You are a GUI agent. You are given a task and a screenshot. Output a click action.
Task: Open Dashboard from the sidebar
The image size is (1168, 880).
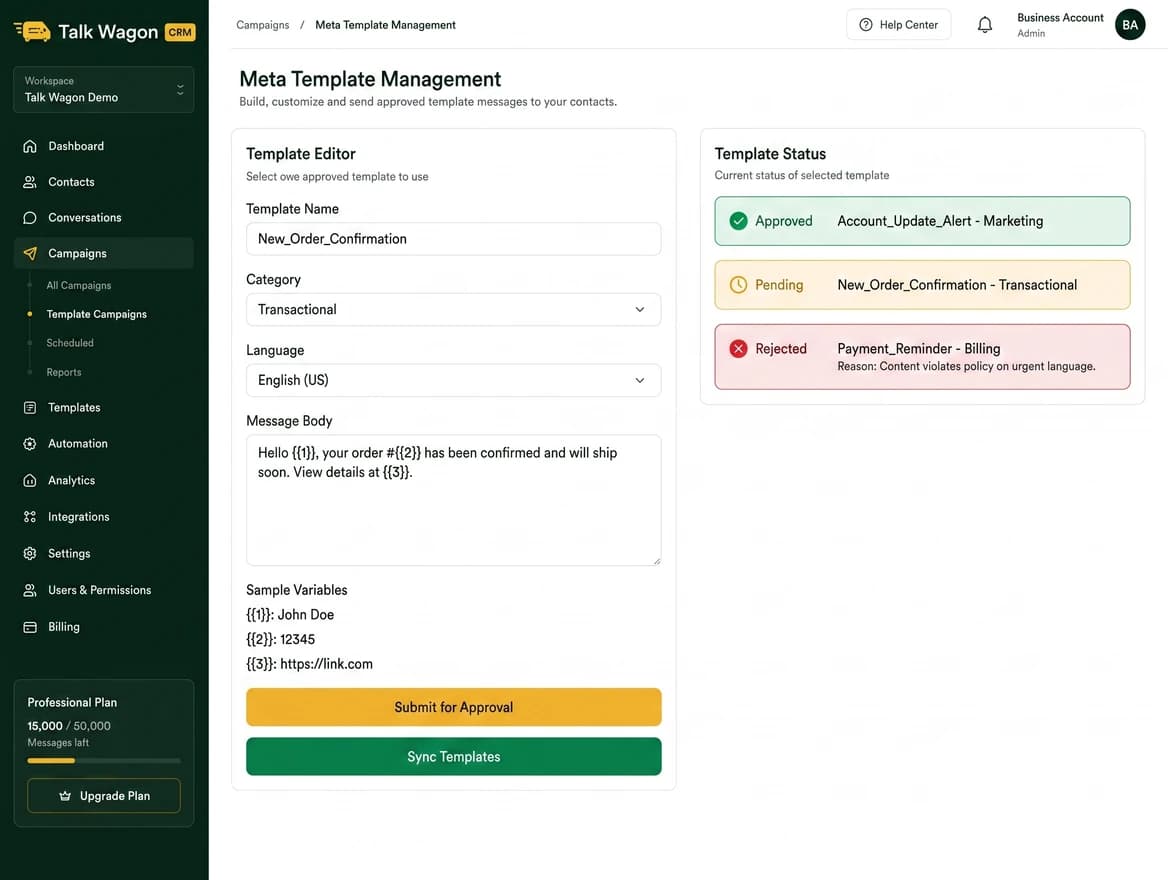(104, 146)
